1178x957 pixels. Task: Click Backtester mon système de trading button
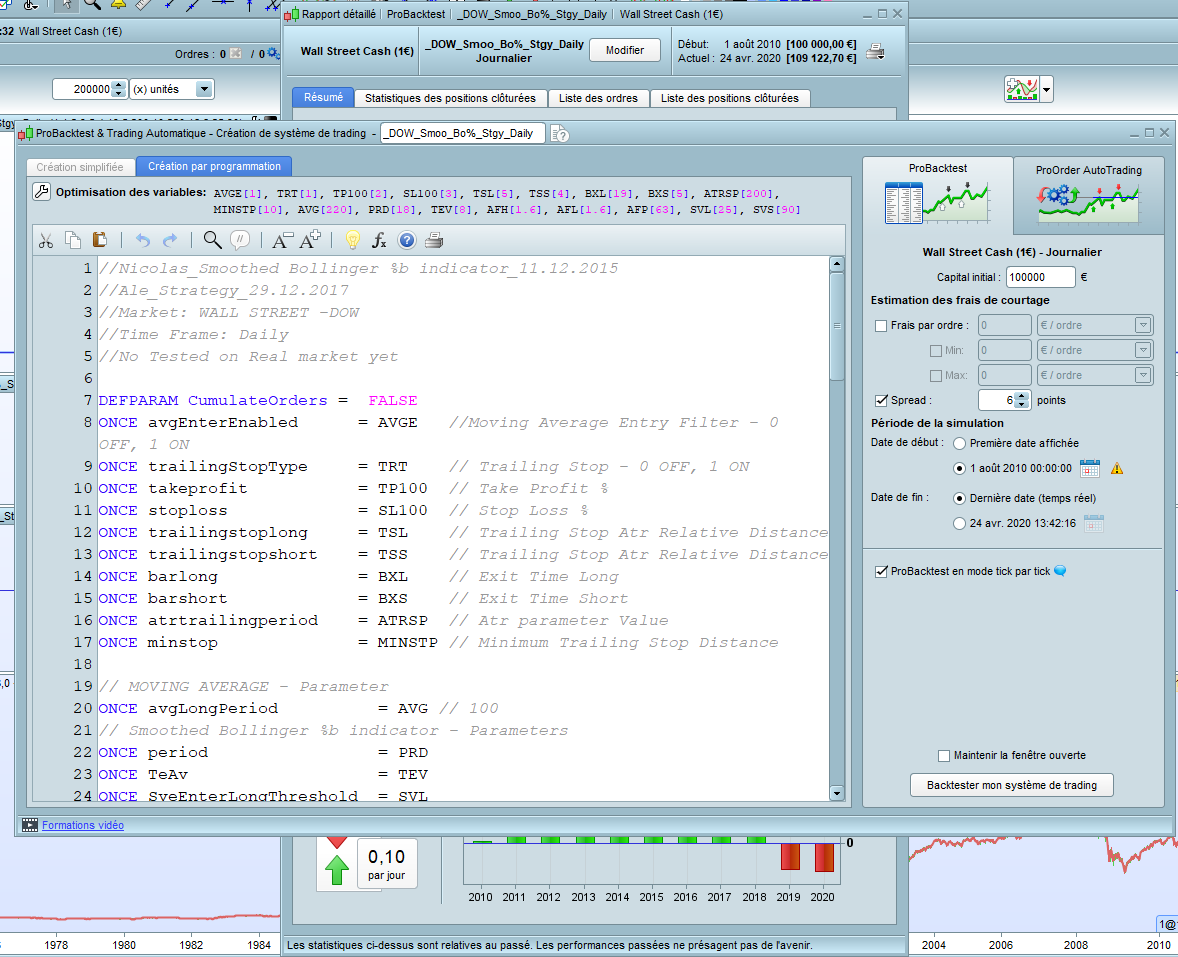coord(1011,785)
